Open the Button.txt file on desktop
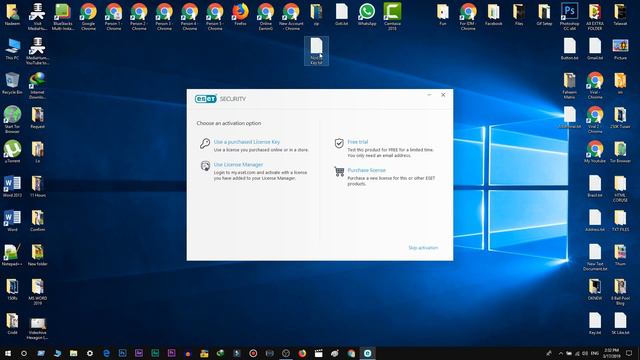Viewport: 640px width, 360px height. tap(569, 49)
